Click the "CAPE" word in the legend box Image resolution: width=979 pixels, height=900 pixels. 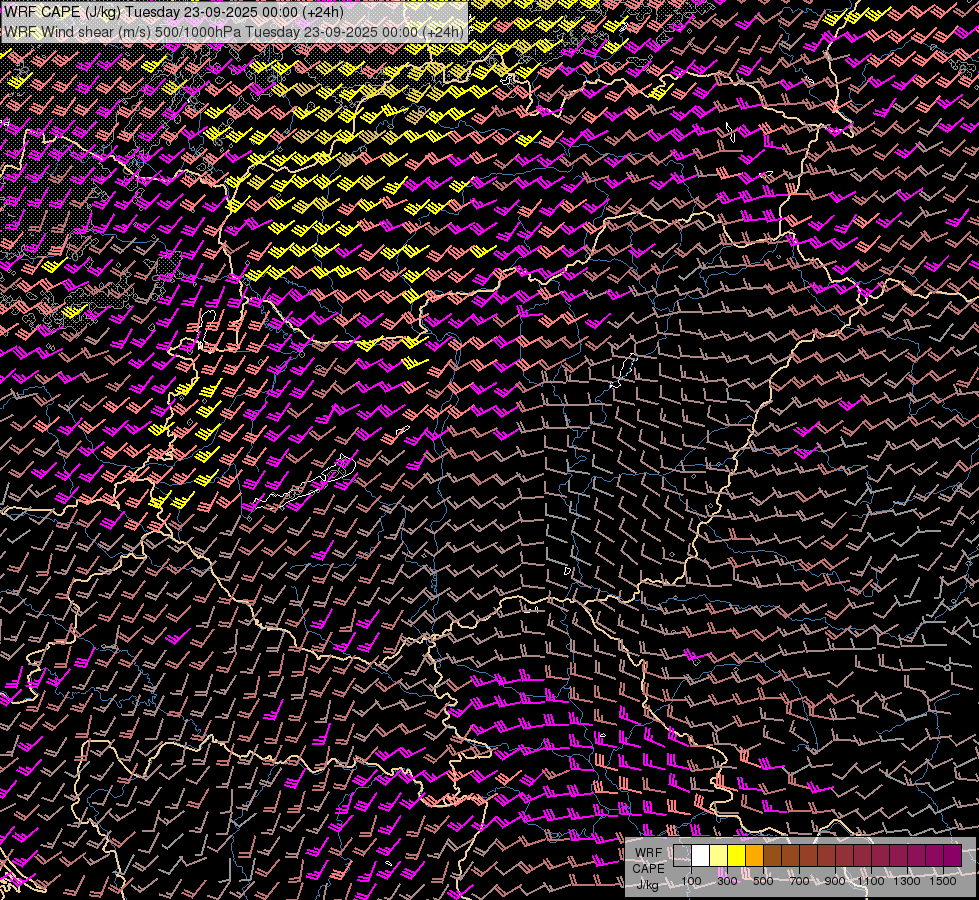point(648,868)
